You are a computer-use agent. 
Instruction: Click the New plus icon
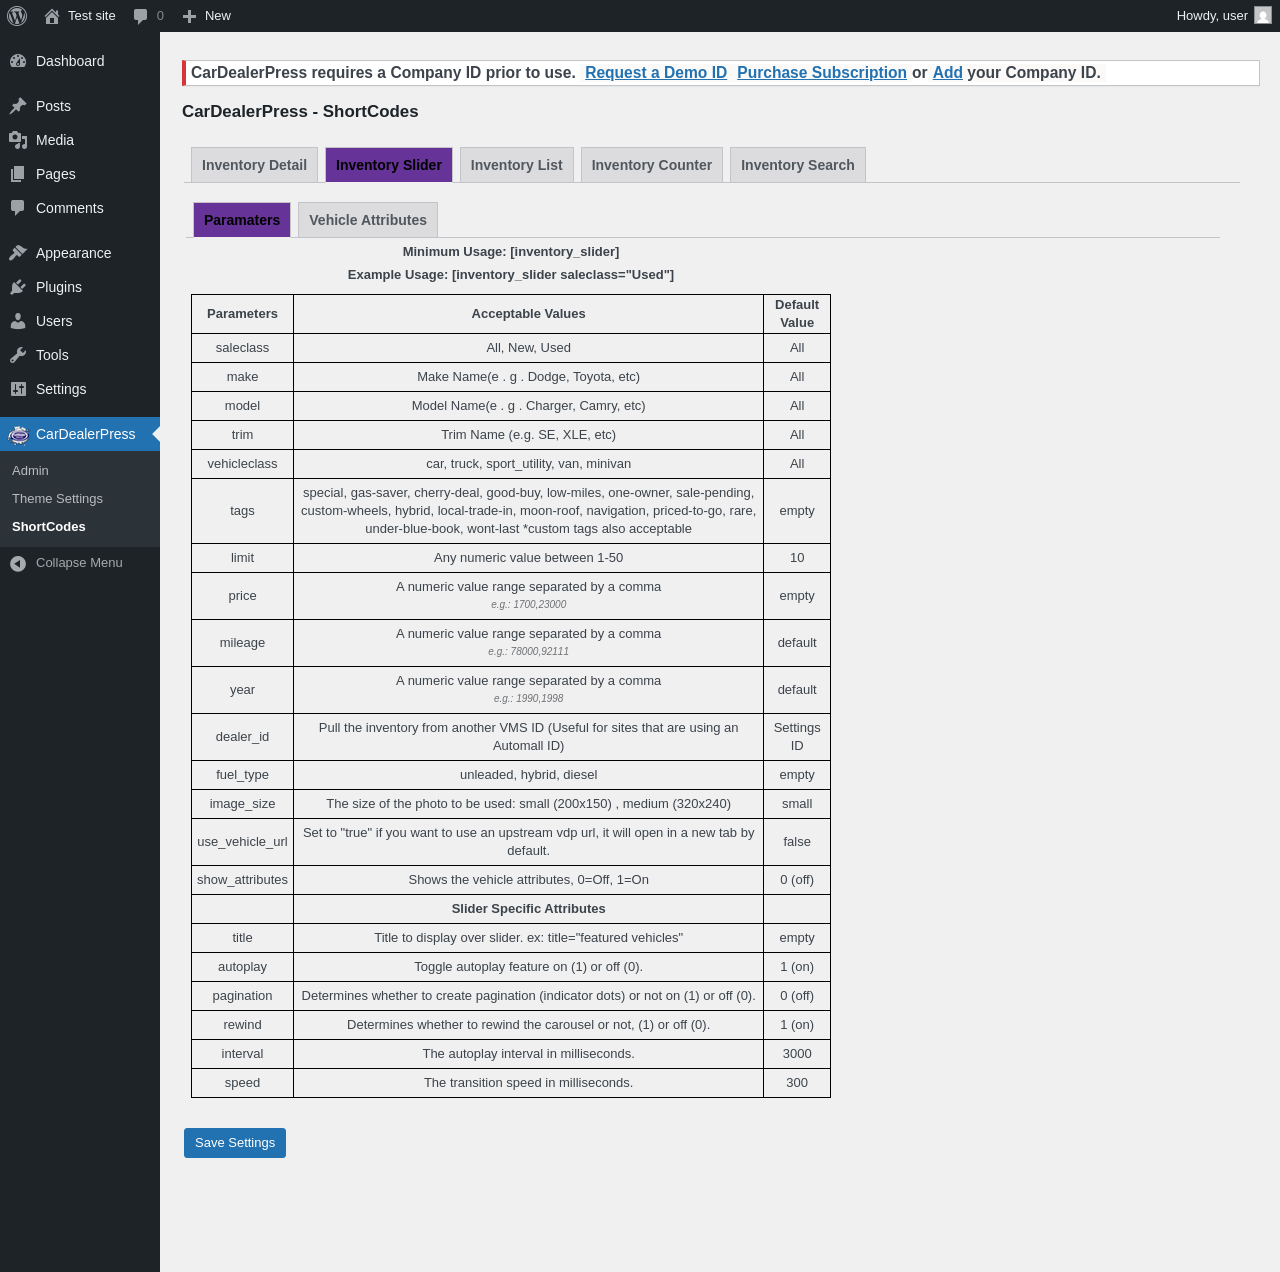189,16
